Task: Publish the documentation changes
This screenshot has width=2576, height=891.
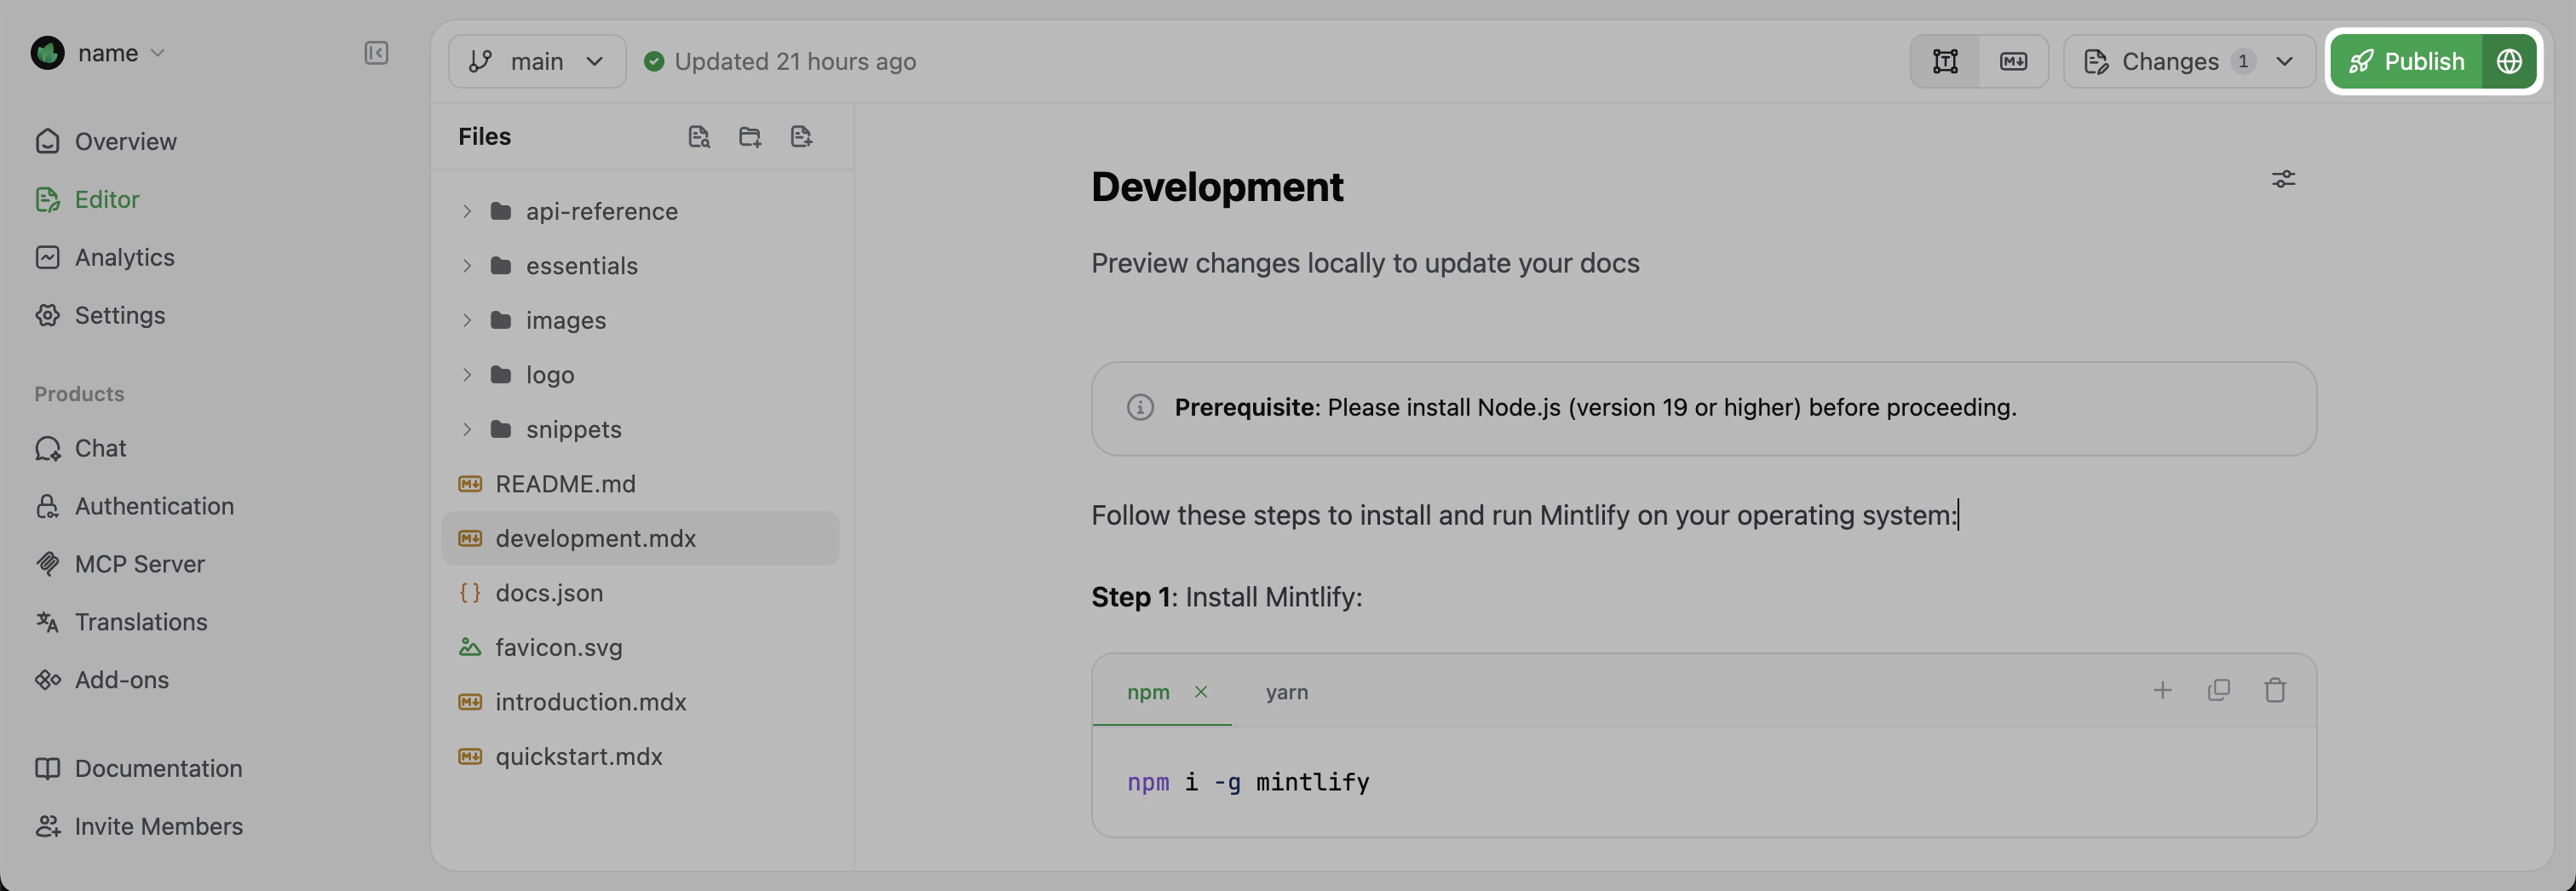Action: point(2420,61)
